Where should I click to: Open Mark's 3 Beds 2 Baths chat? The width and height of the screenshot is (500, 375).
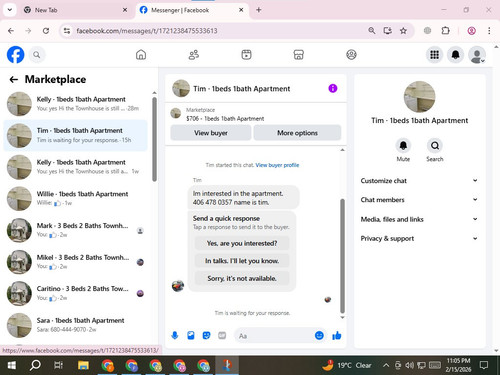pos(75,230)
